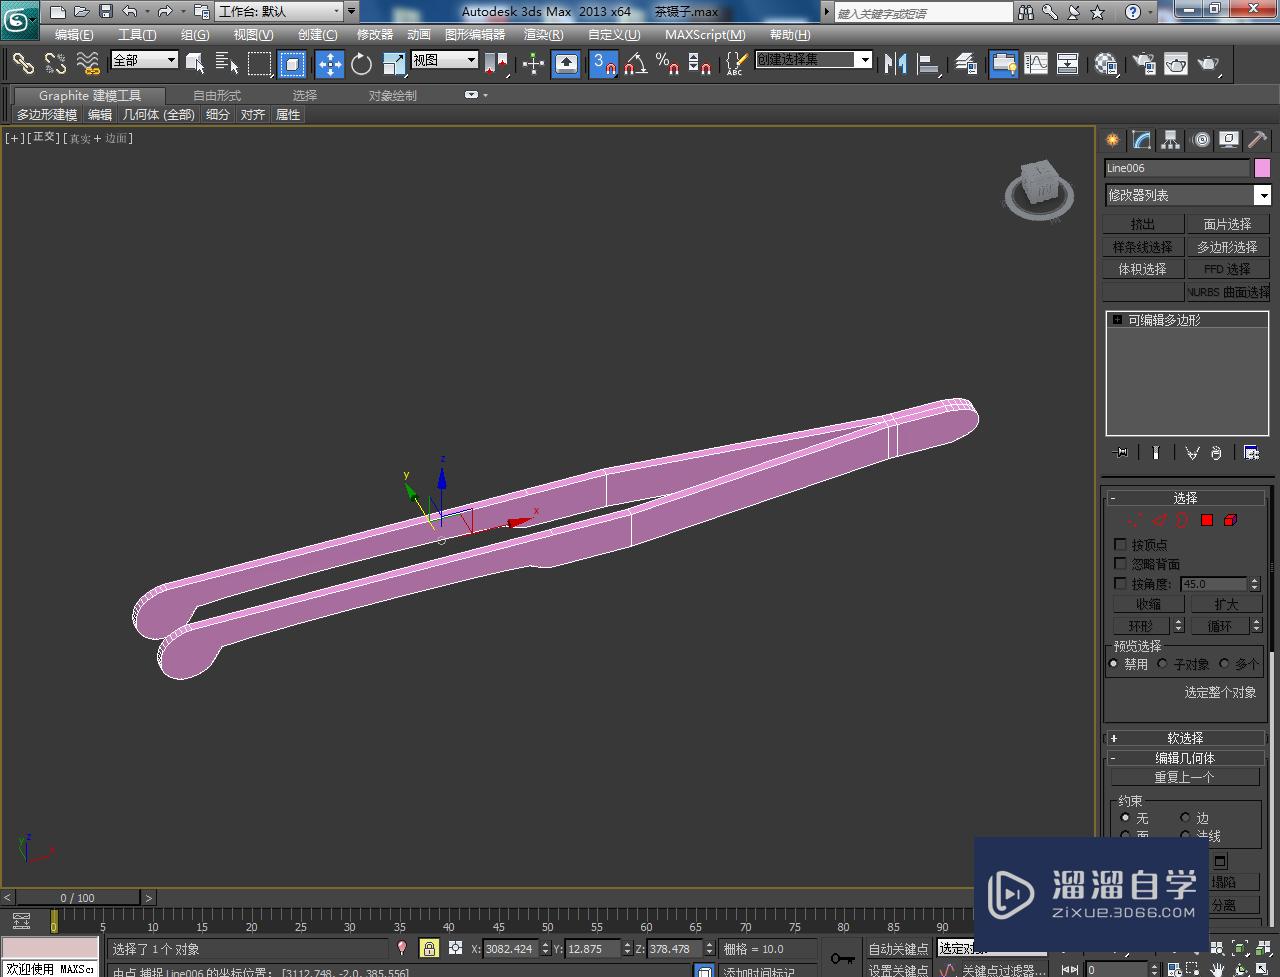Activate the Select and Scale tool
Viewport: 1280px width, 977px height.
click(x=394, y=64)
